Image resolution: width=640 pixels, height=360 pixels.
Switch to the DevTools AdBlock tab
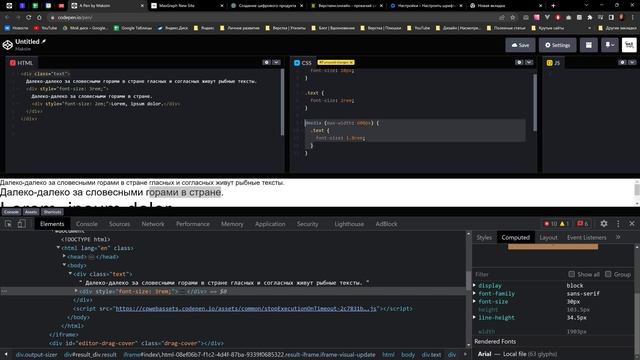point(386,224)
